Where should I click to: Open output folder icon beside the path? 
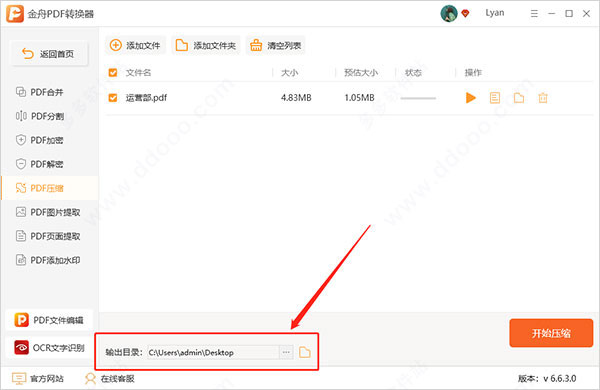click(x=305, y=352)
